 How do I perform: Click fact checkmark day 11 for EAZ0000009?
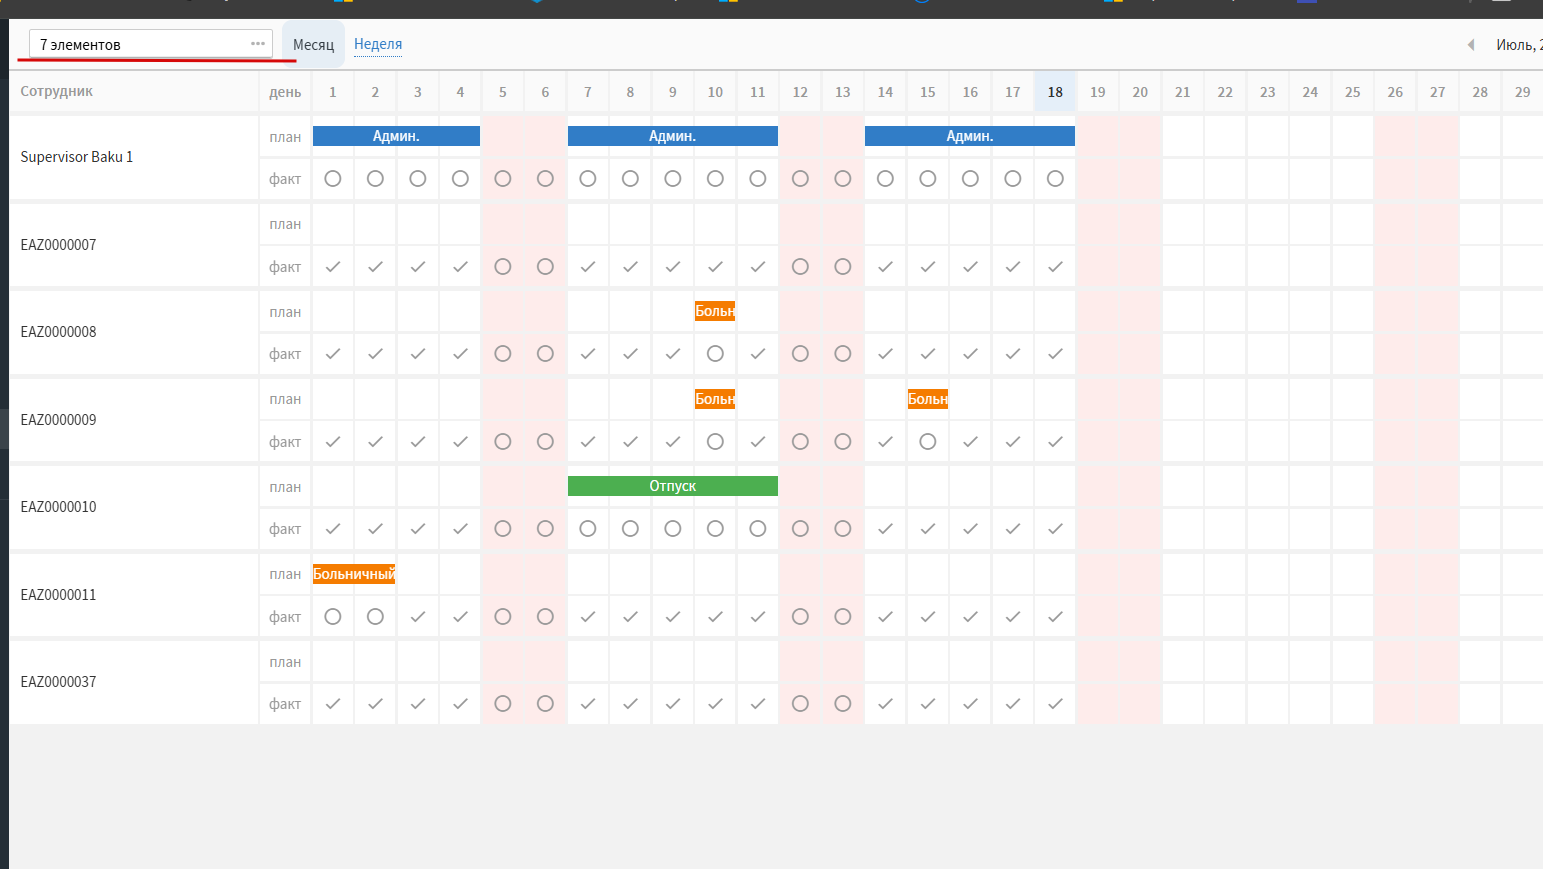pyautogui.click(x=758, y=442)
